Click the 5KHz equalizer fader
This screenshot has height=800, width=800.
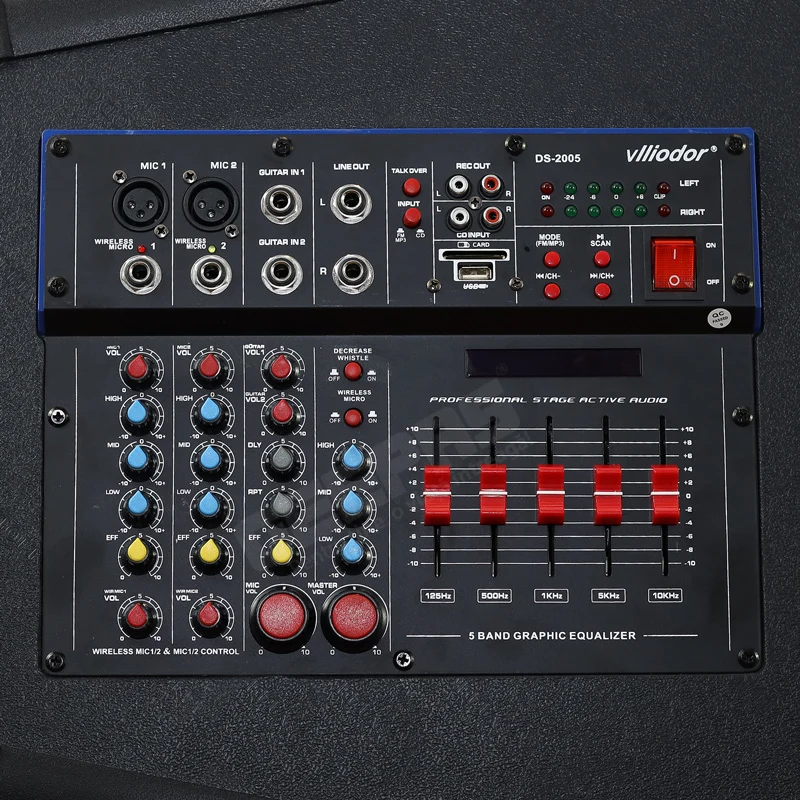pos(608,495)
